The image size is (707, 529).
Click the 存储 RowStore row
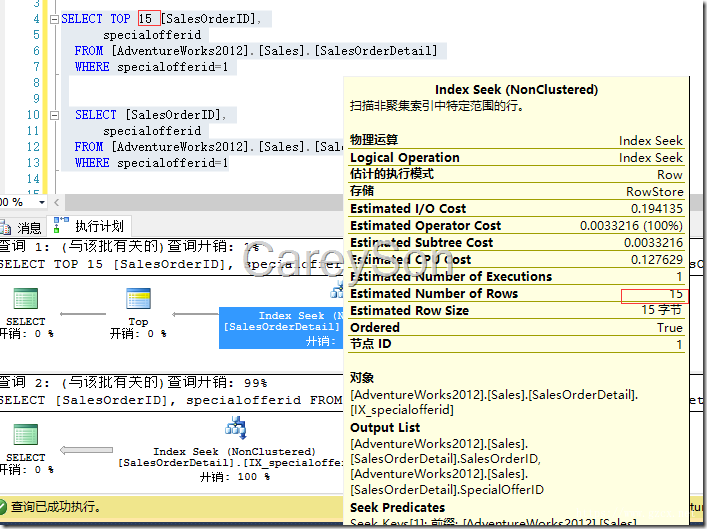coord(517,191)
